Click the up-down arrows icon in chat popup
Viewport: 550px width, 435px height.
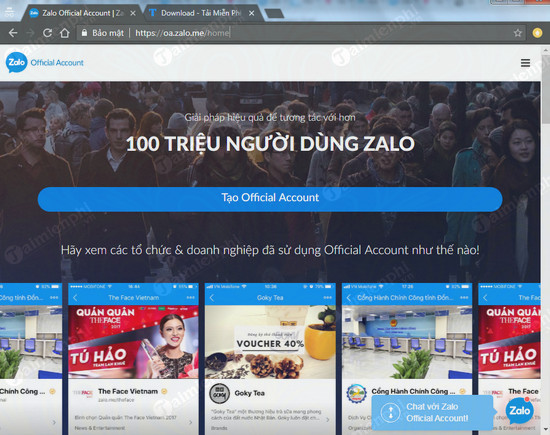click(390, 413)
